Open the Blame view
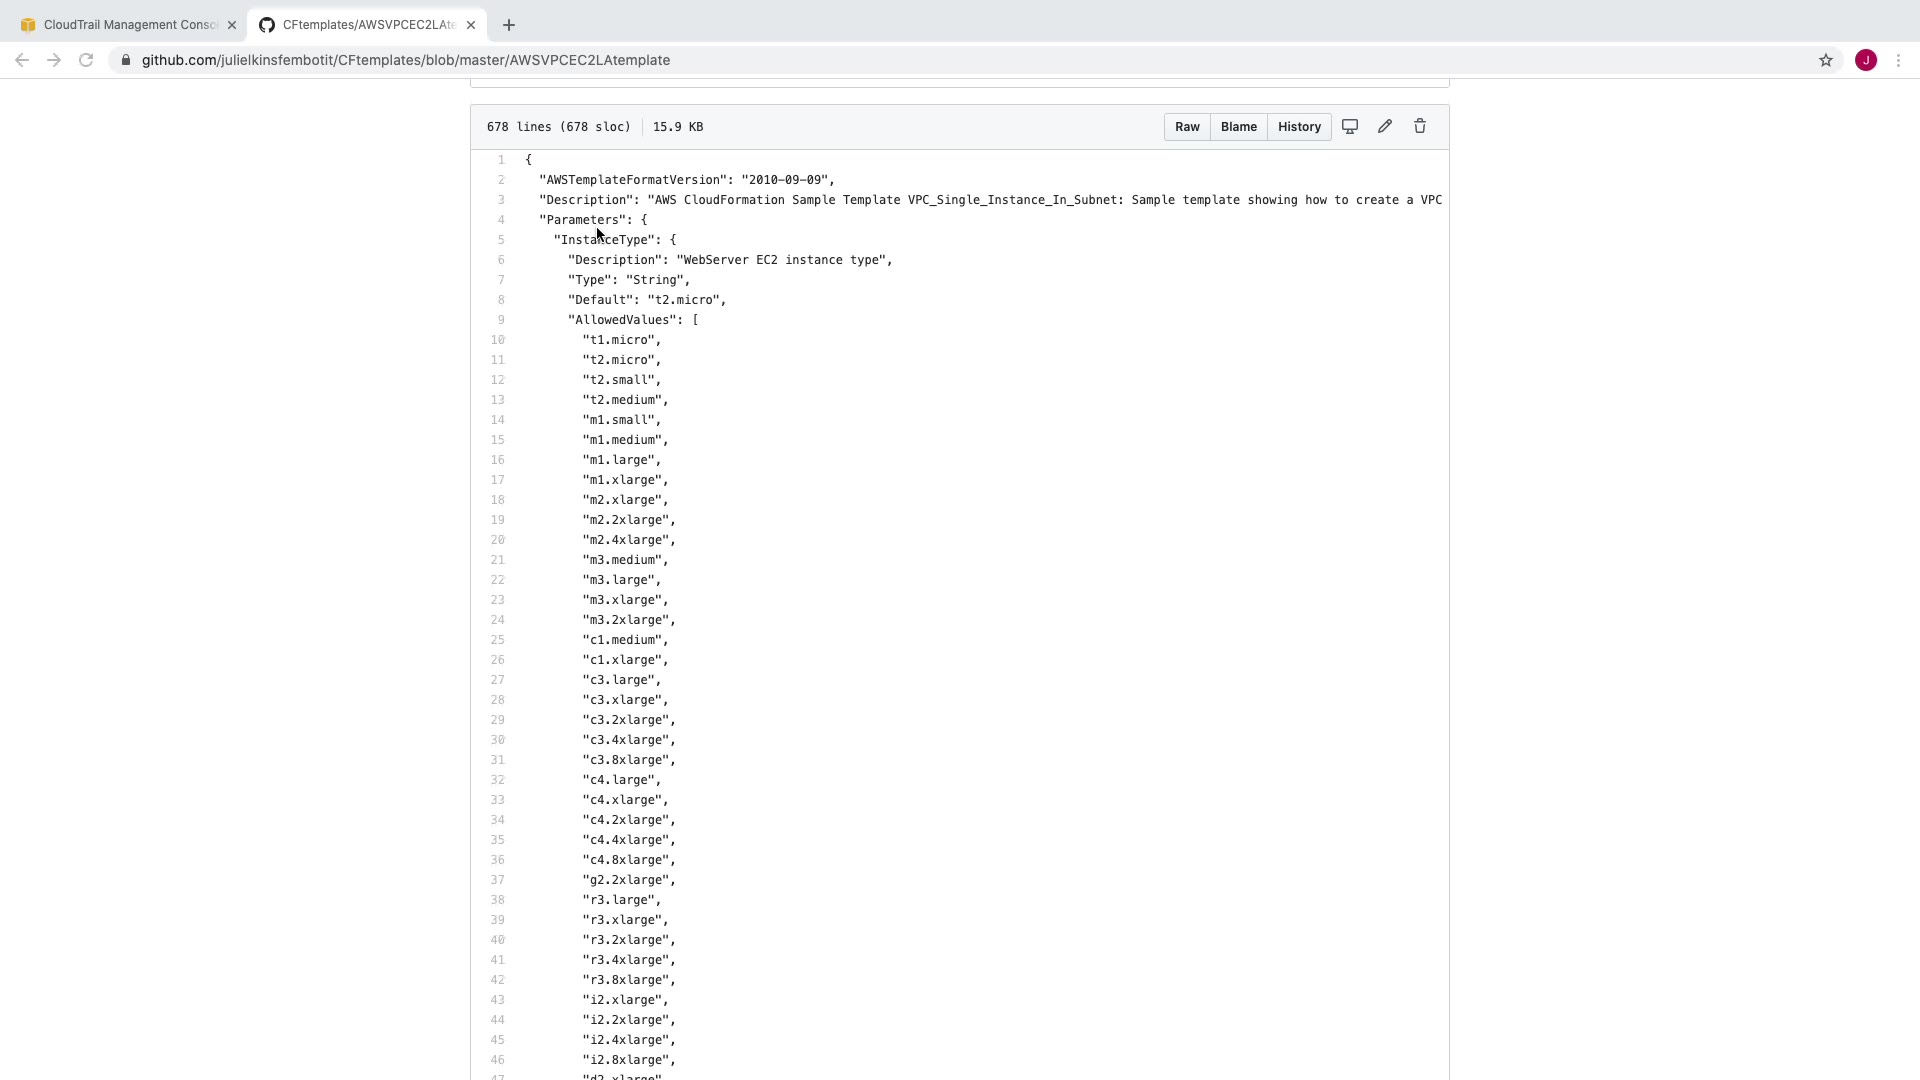 point(1238,127)
